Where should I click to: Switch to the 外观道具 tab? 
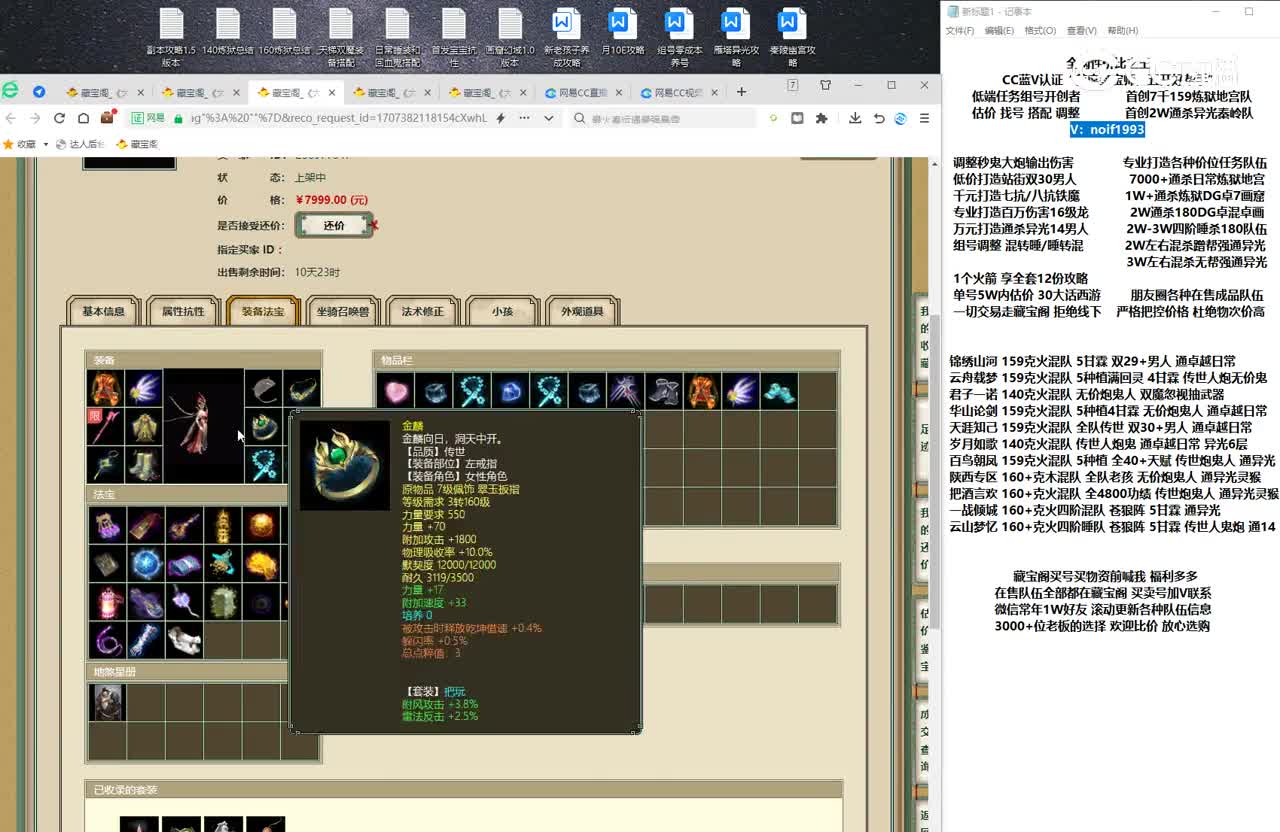click(582, 311)
